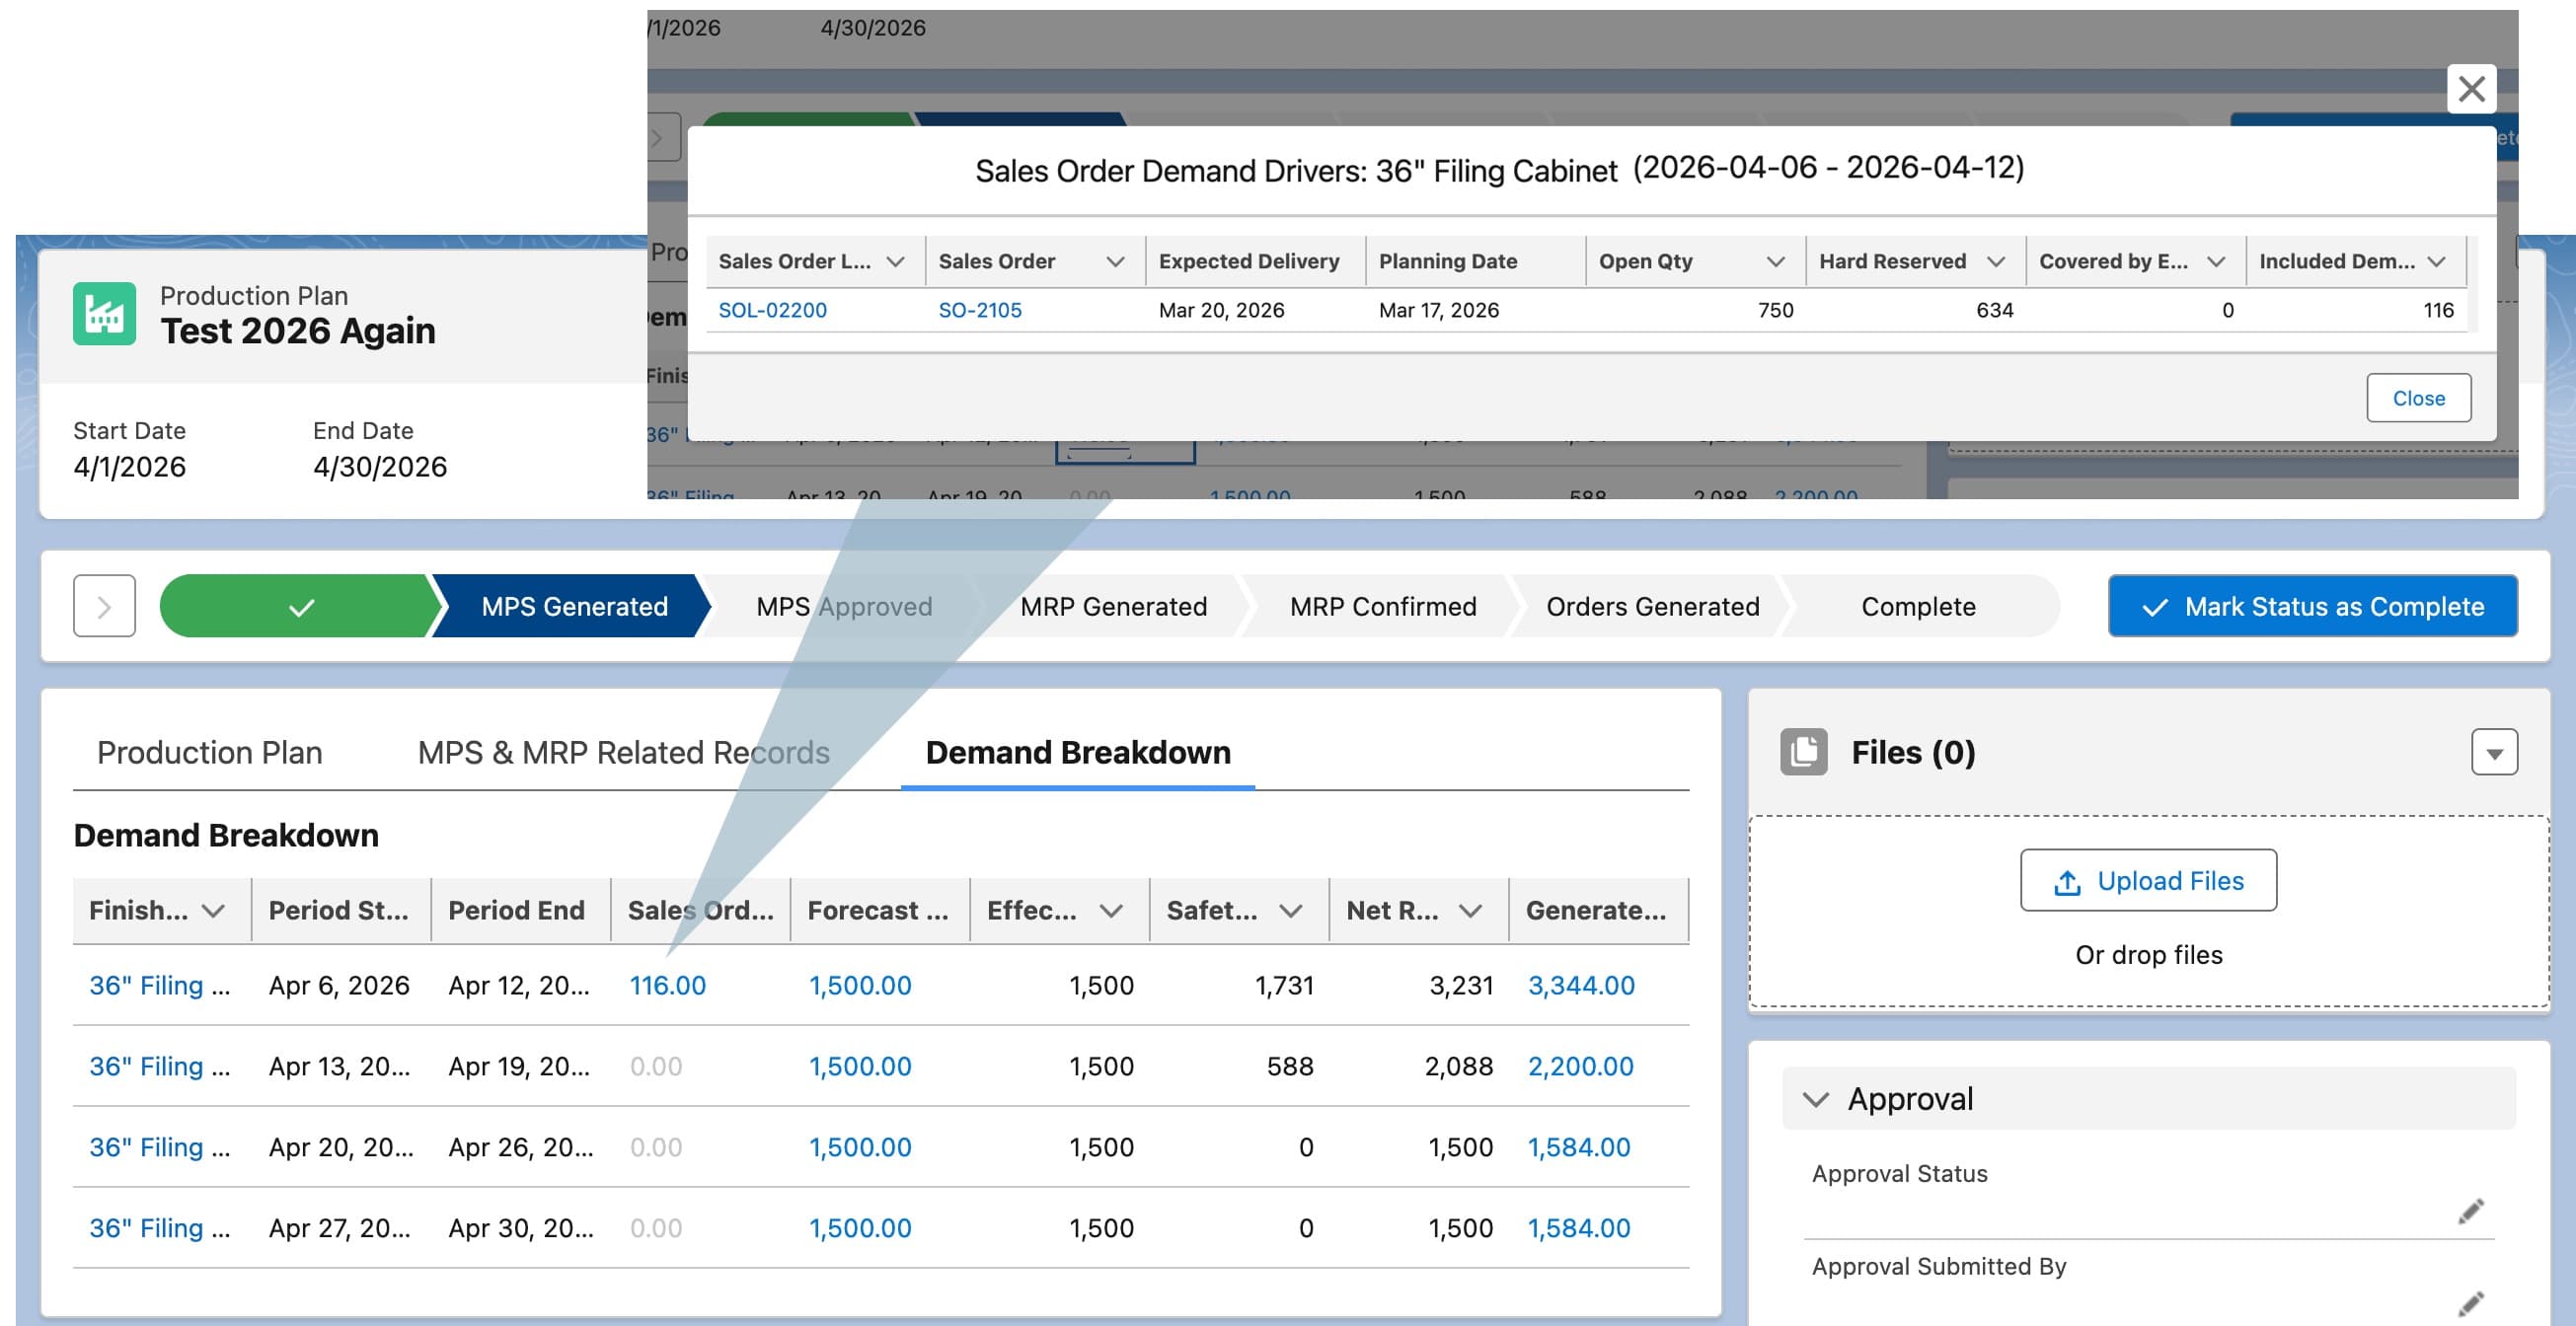
Task: Open the Hard Reserved column menu
Action: pyautogui.click(x=1995, y=262)
